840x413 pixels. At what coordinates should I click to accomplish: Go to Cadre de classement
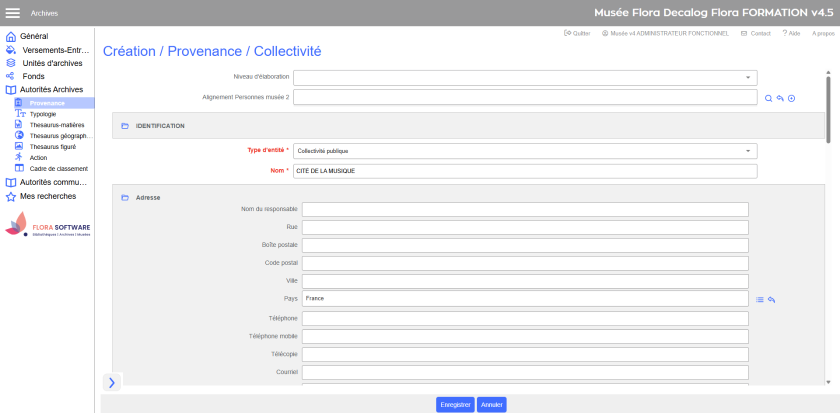click(59, 168)
